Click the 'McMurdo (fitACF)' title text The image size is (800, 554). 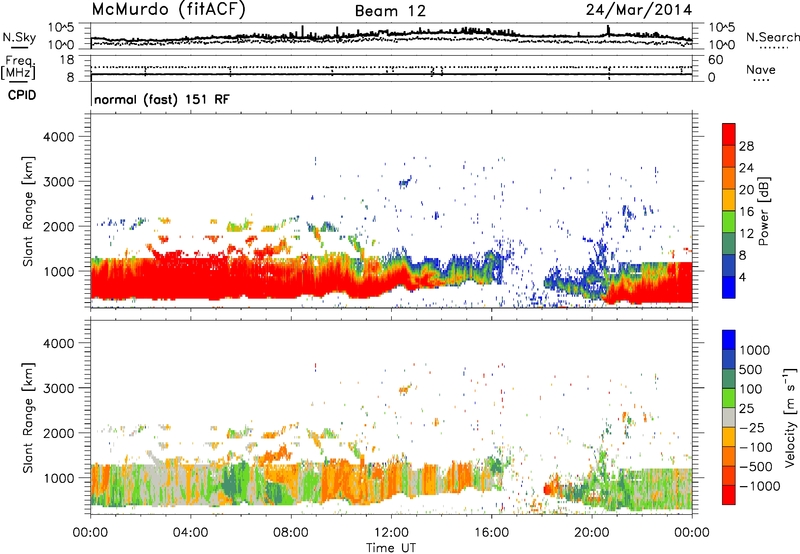168,10
